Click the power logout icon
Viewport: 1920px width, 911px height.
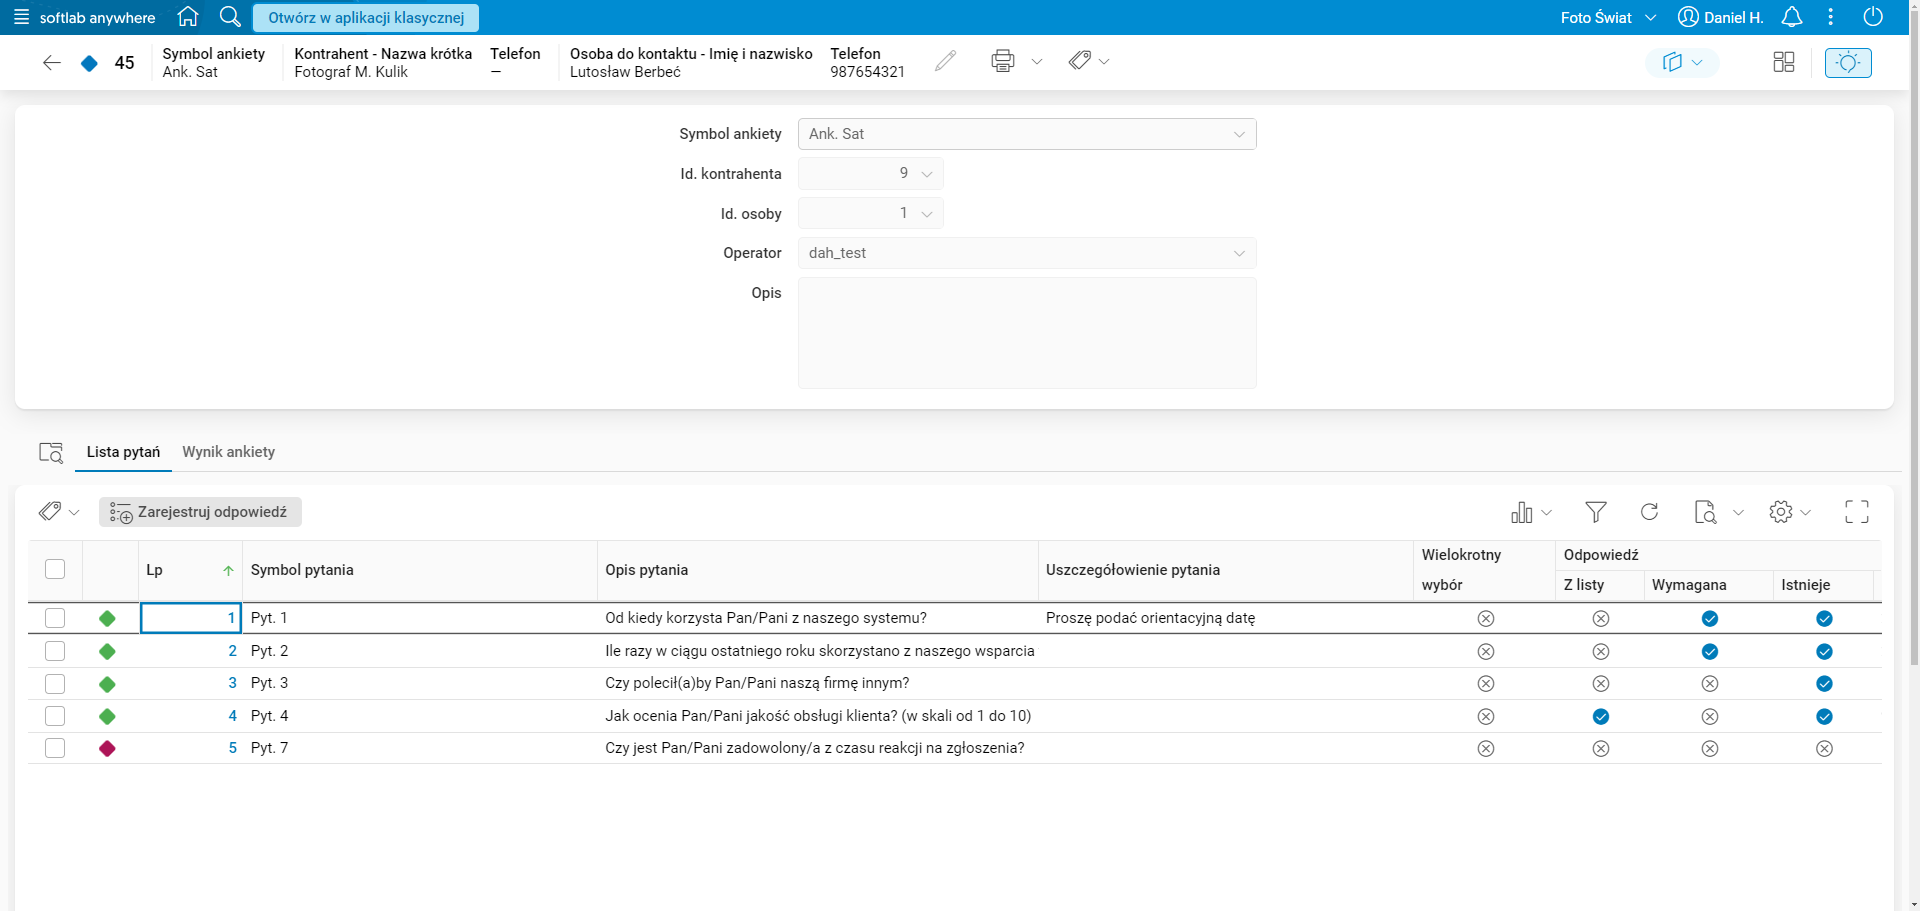[1873, 17]
